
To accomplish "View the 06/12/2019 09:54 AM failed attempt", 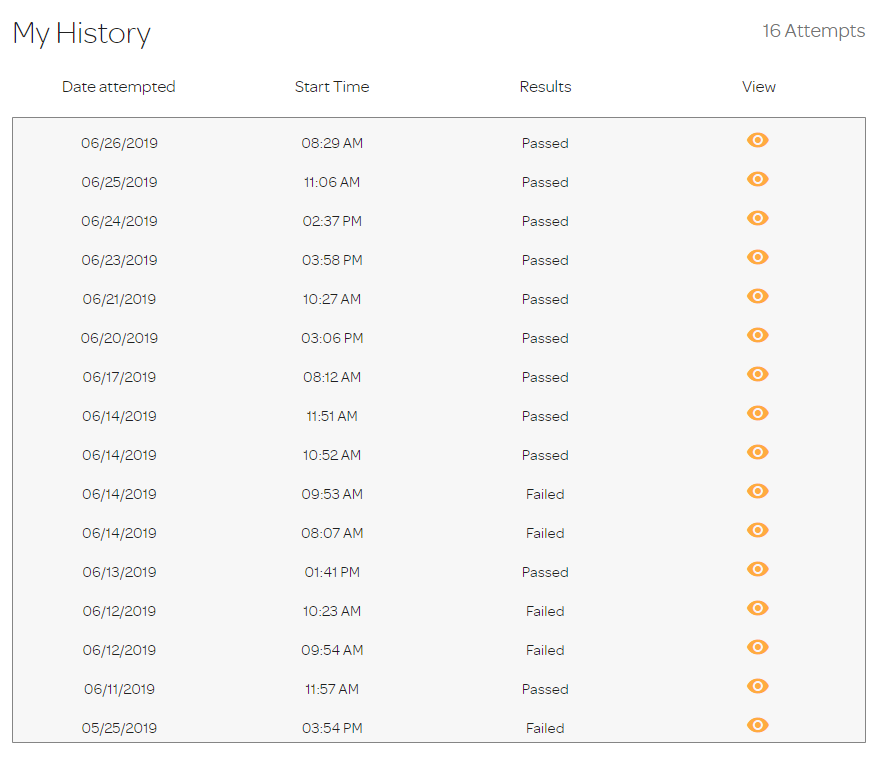I will 758,647.
